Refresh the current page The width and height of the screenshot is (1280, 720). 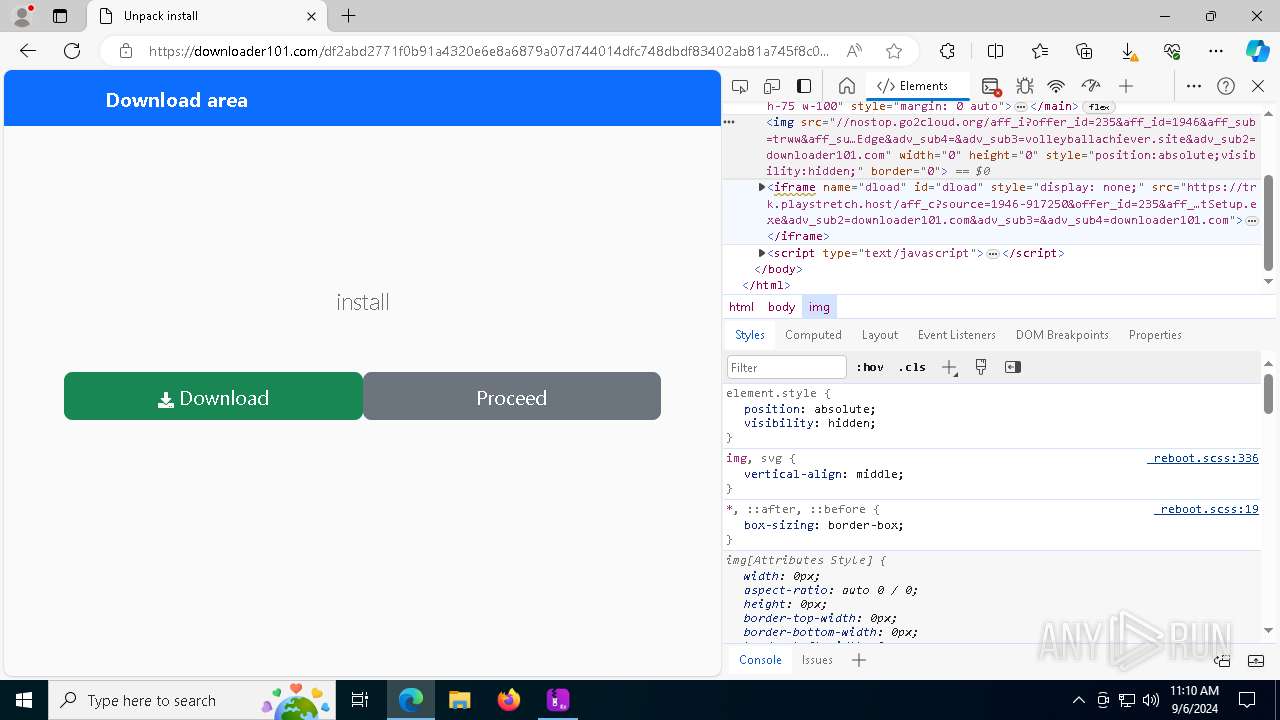click(72, 51)
